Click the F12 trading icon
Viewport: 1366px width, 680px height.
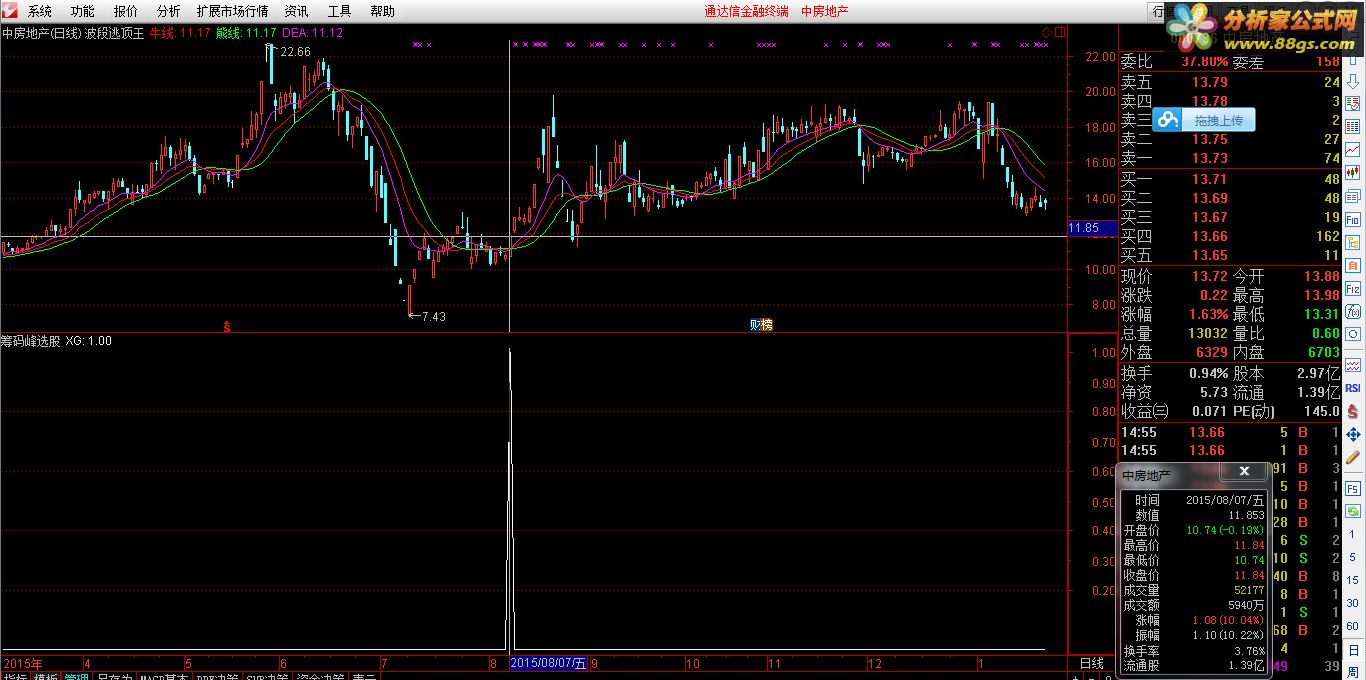point(1352,288)
